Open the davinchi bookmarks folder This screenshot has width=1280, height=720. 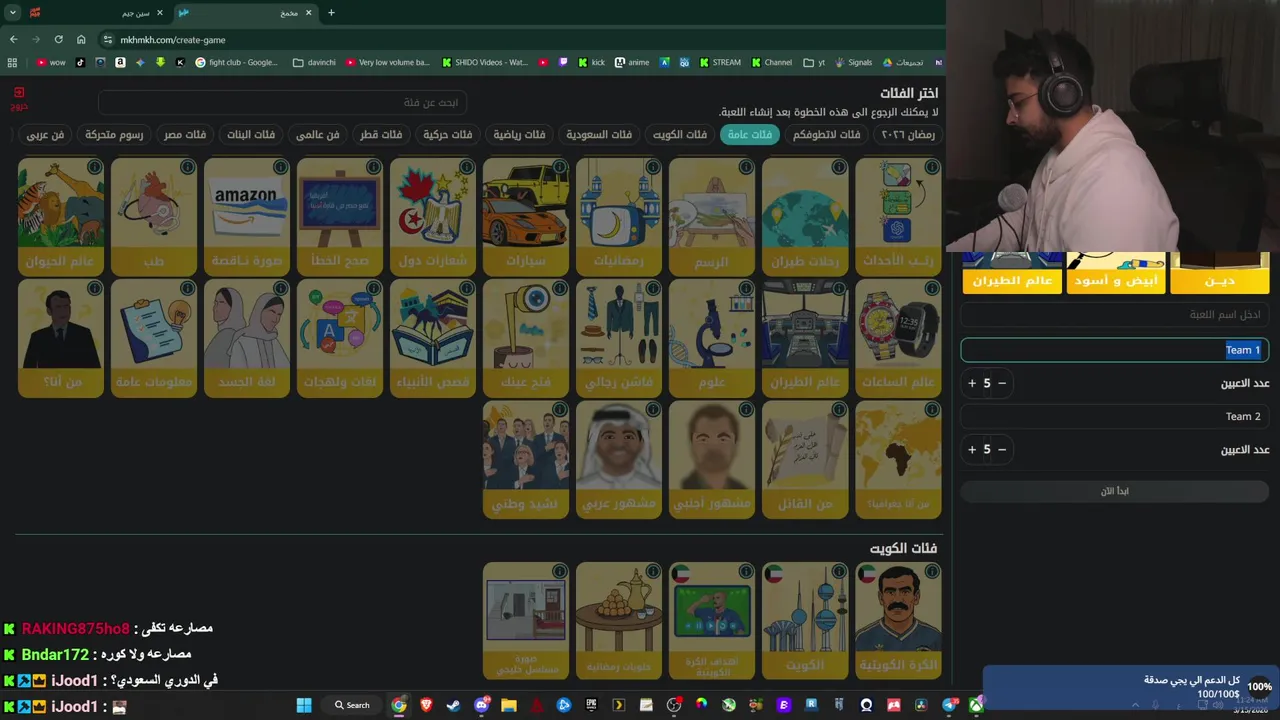(x=314, y=62)
